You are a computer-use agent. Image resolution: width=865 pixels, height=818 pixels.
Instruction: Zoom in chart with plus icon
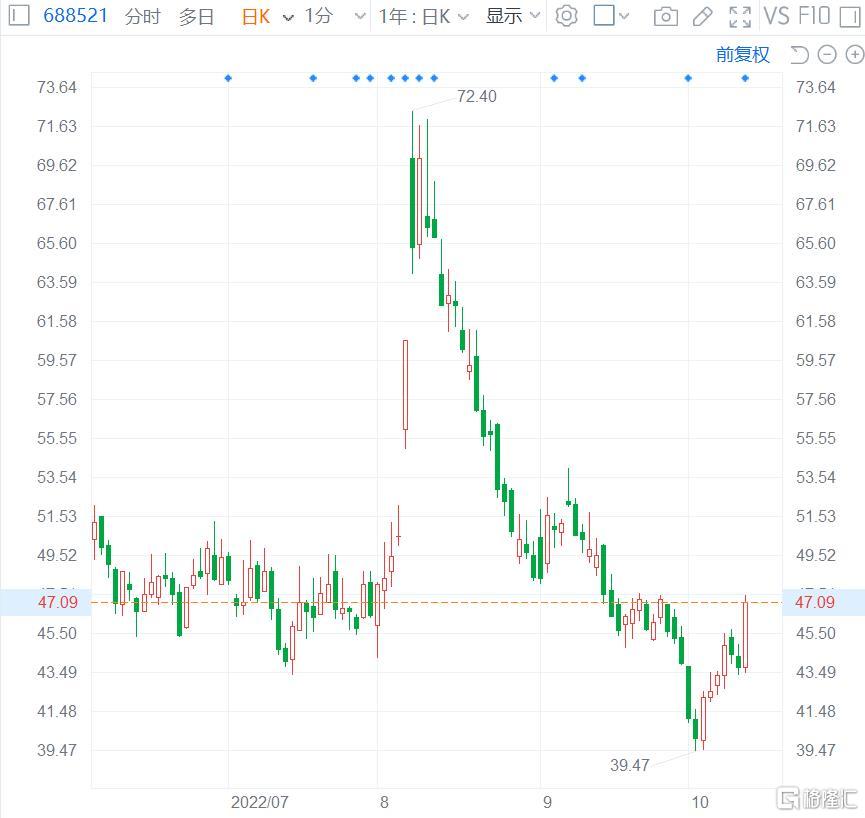click(855, 55)
